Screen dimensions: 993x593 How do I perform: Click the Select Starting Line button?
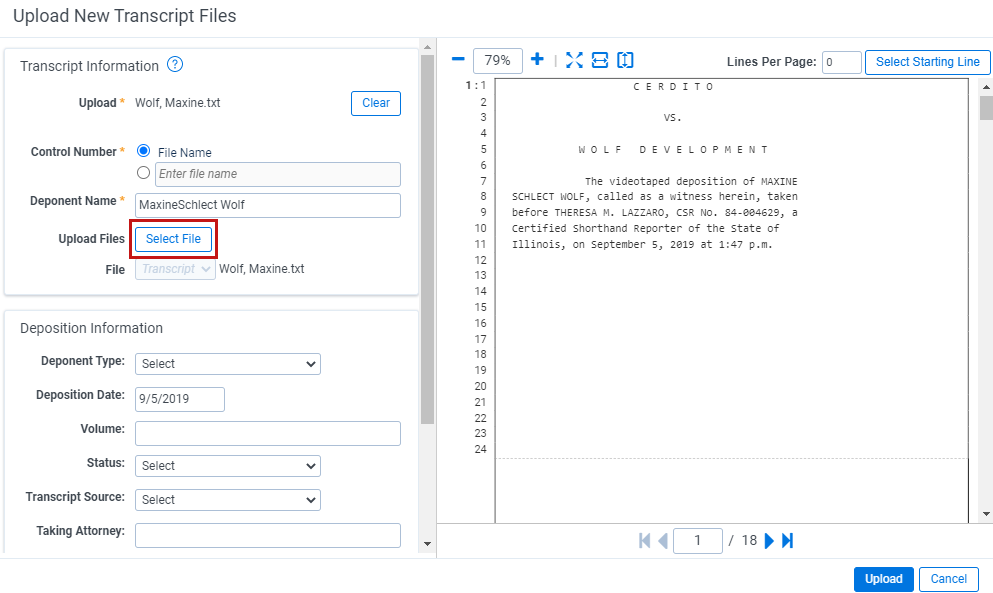[x=928, y=62]
